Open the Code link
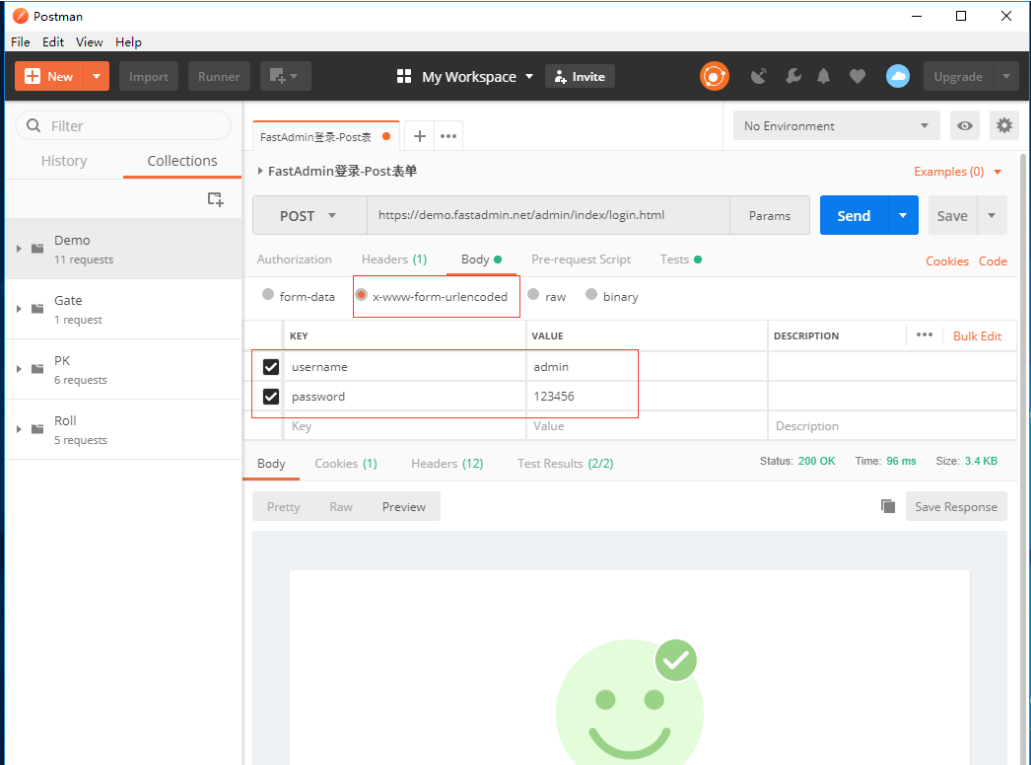This screenshot has height=765, width=1031. 993,261
